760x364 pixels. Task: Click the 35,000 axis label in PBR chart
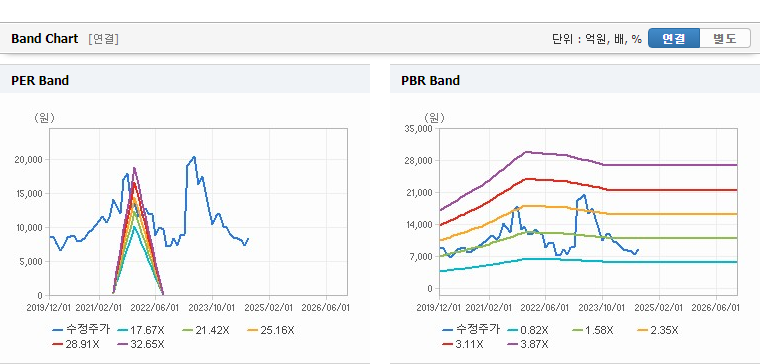[418, 128]
